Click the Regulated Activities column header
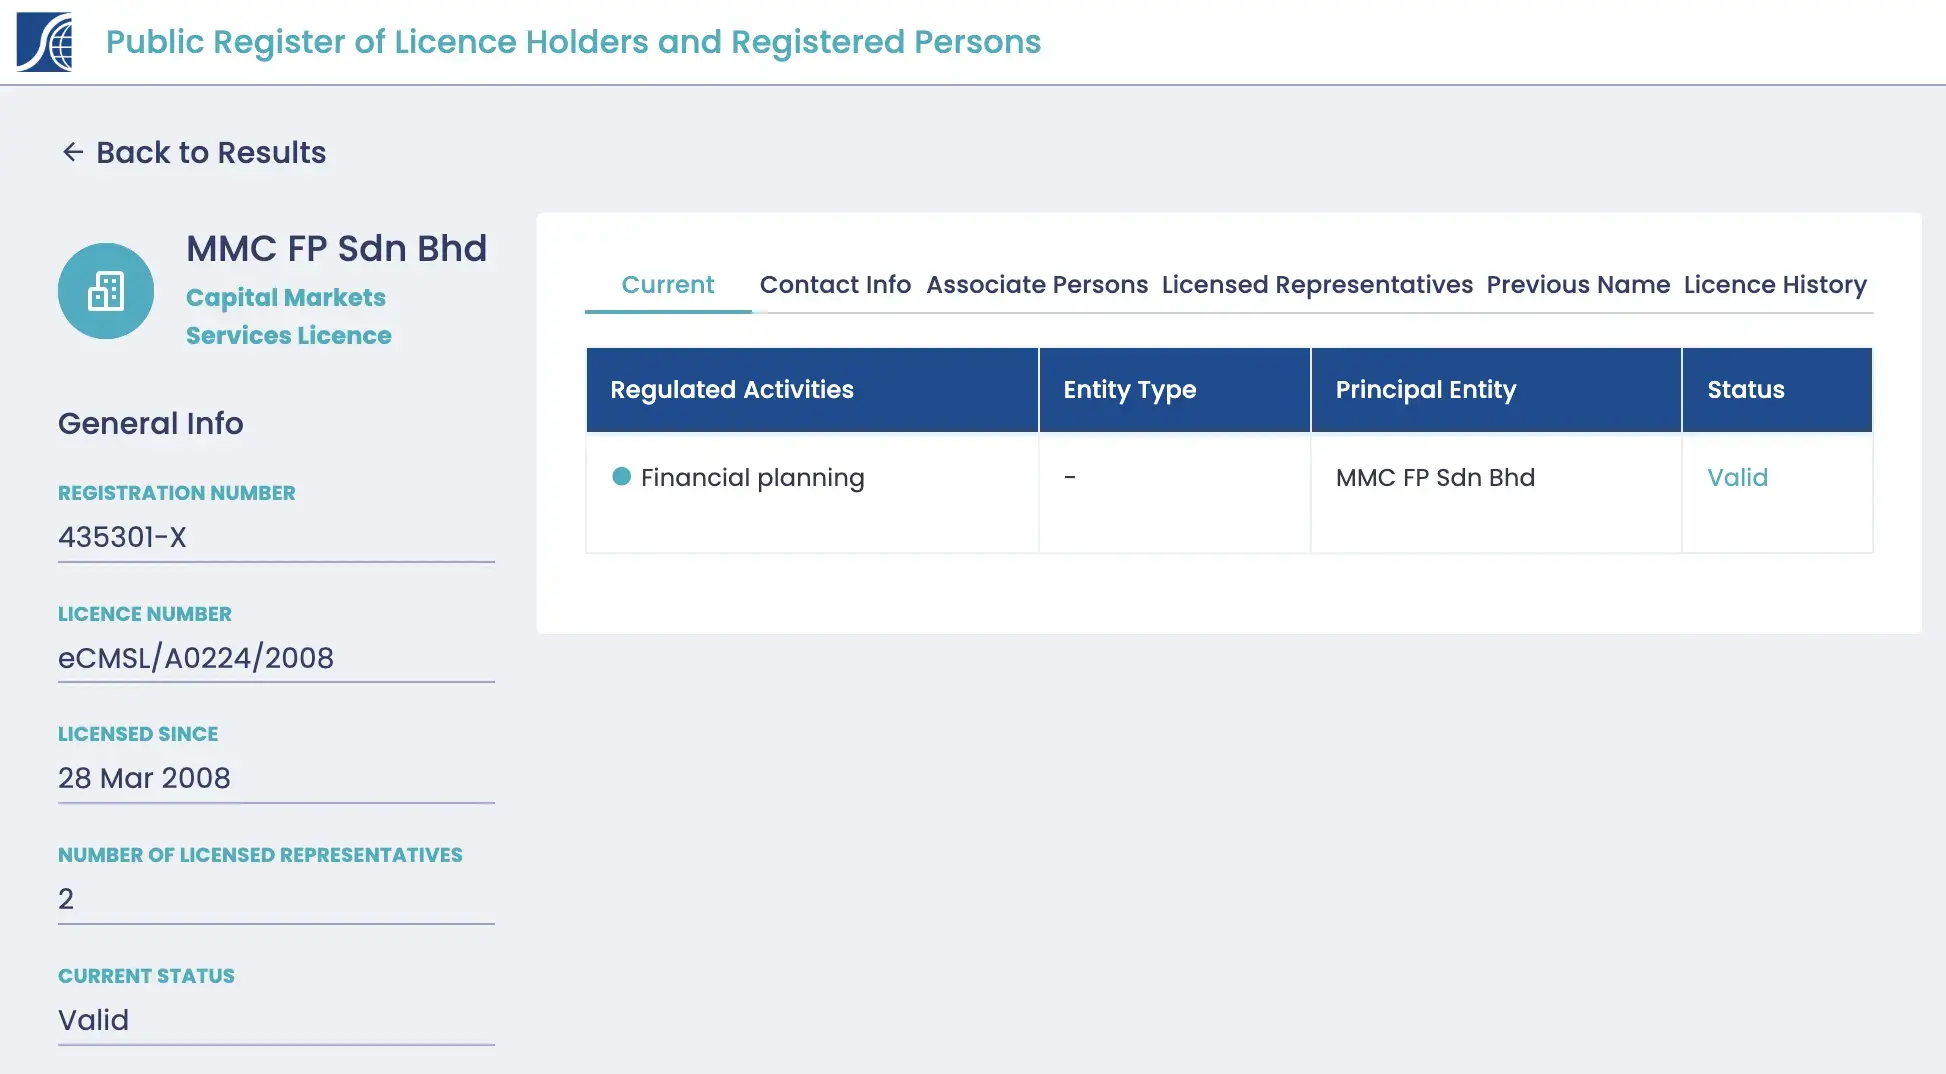This screenshot has width=1946, height=1074. coord(731,390)
